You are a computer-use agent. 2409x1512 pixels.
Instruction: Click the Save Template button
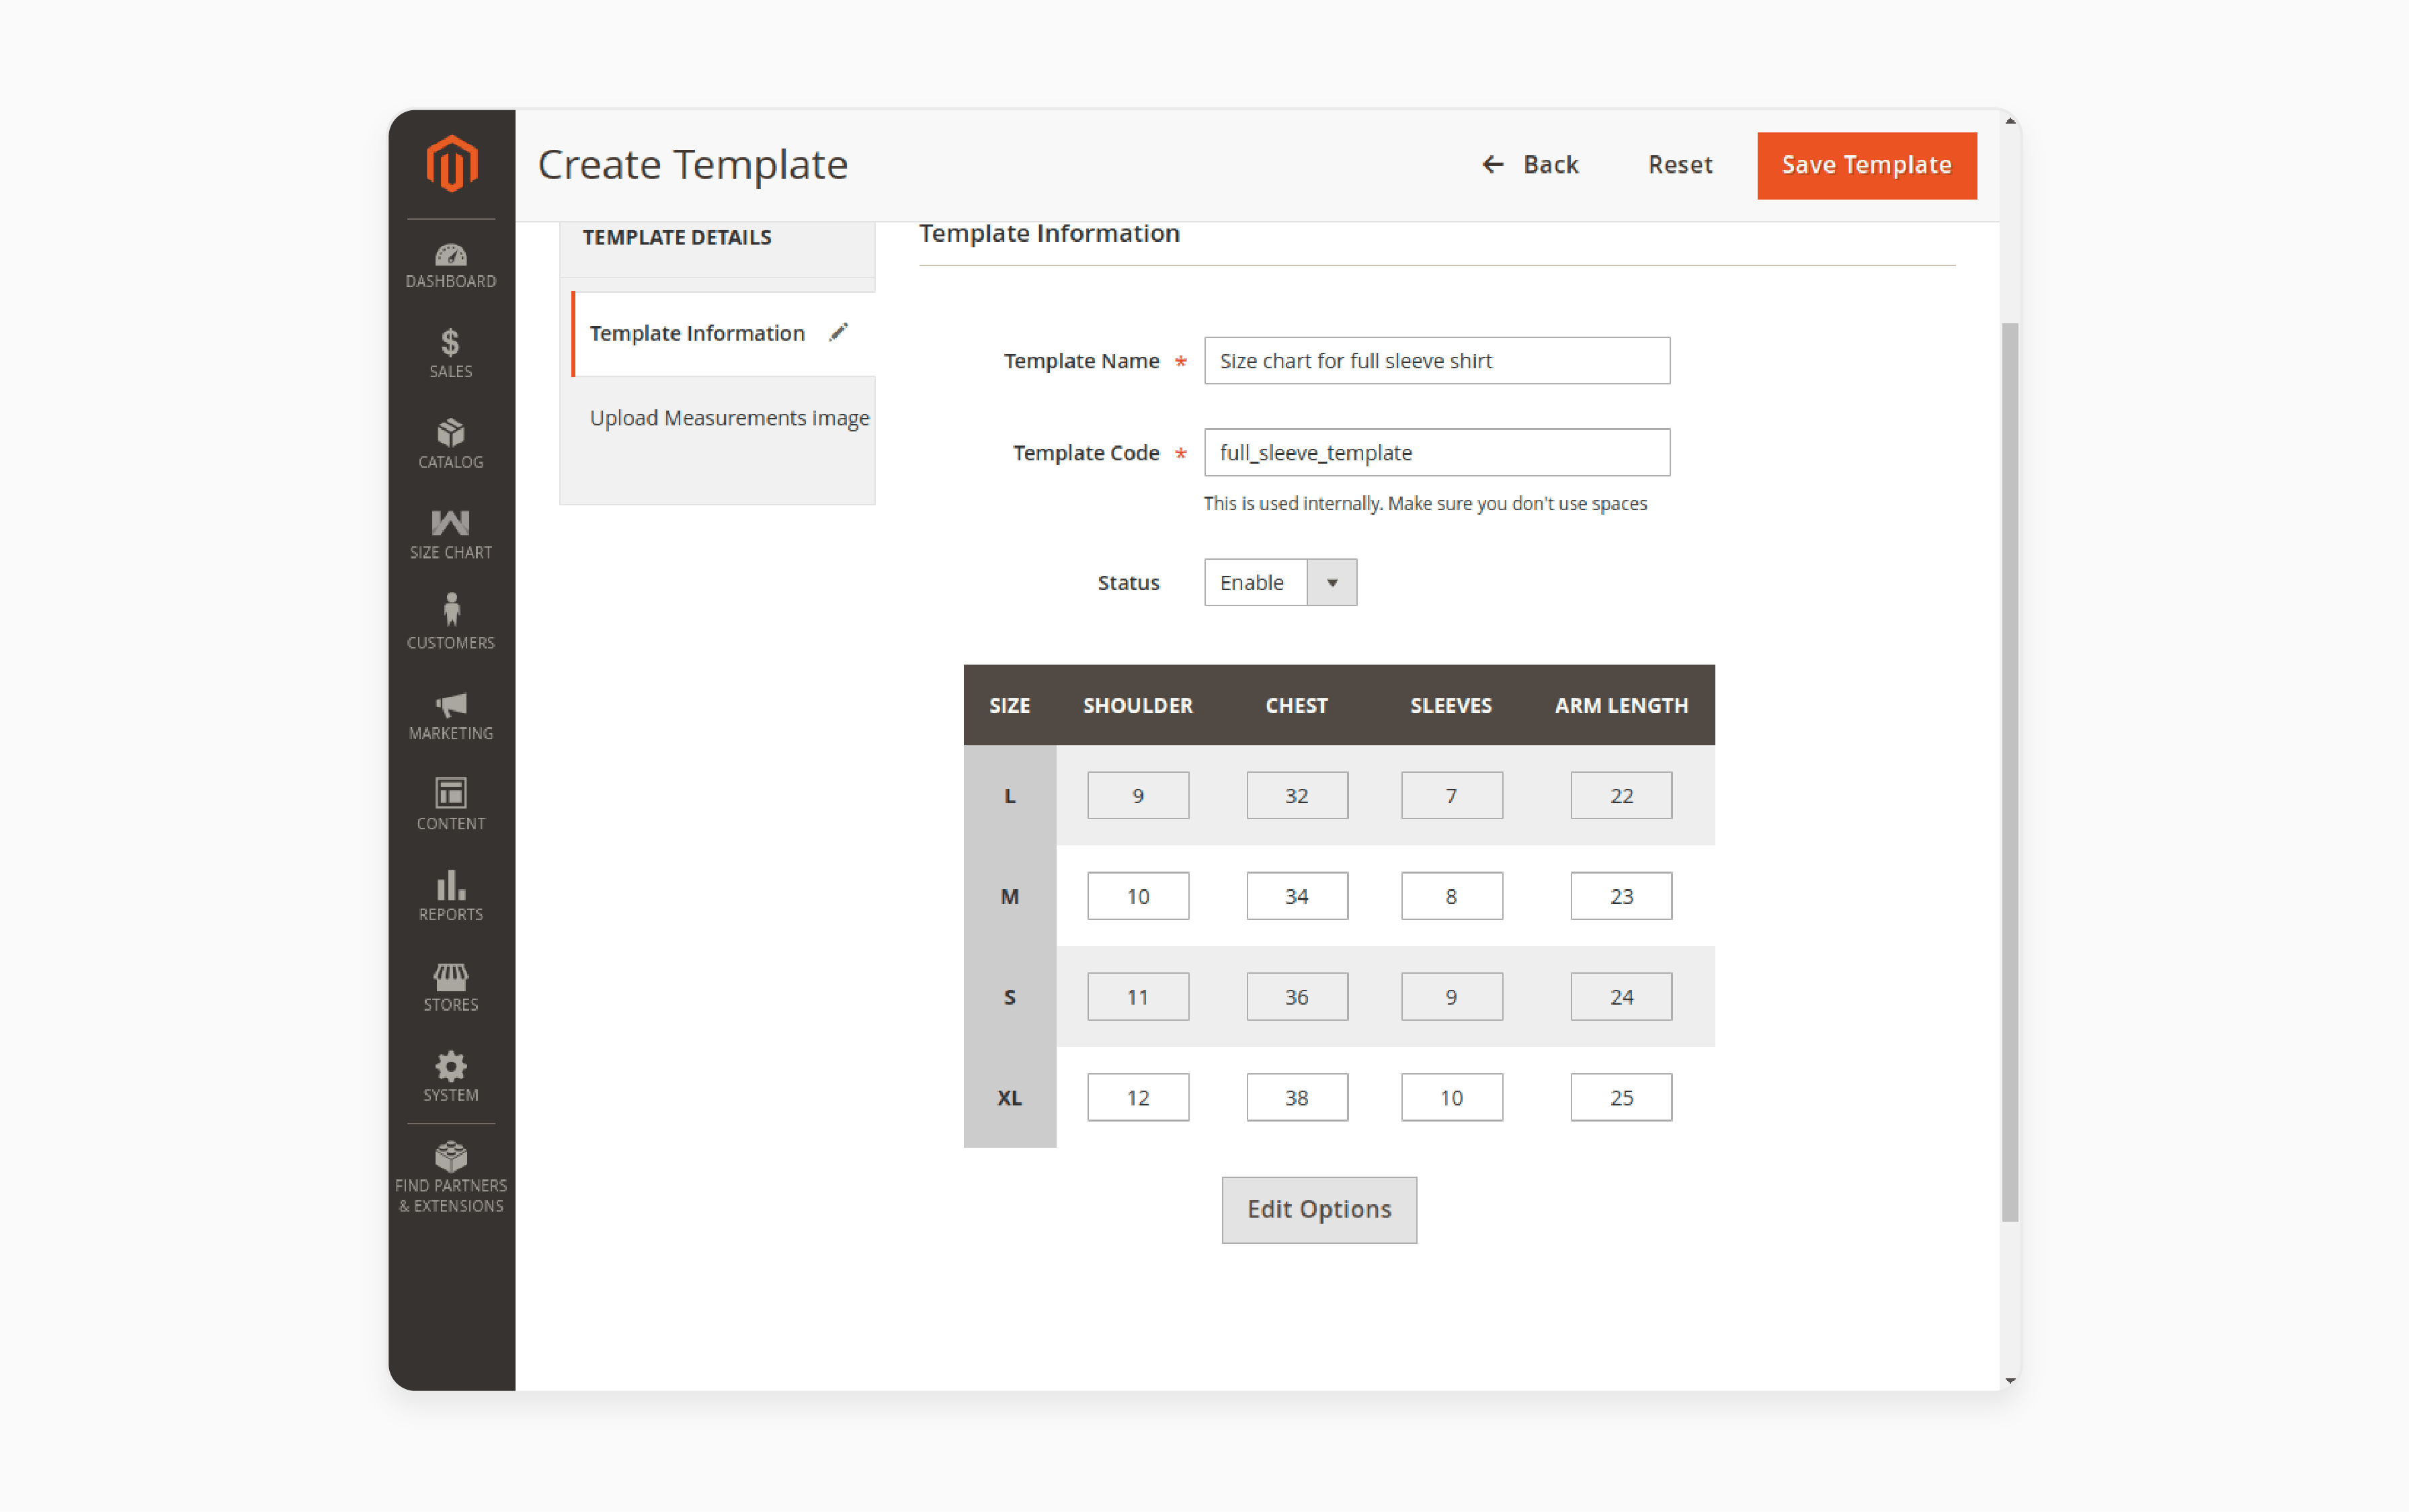[x=1866, y=165]
